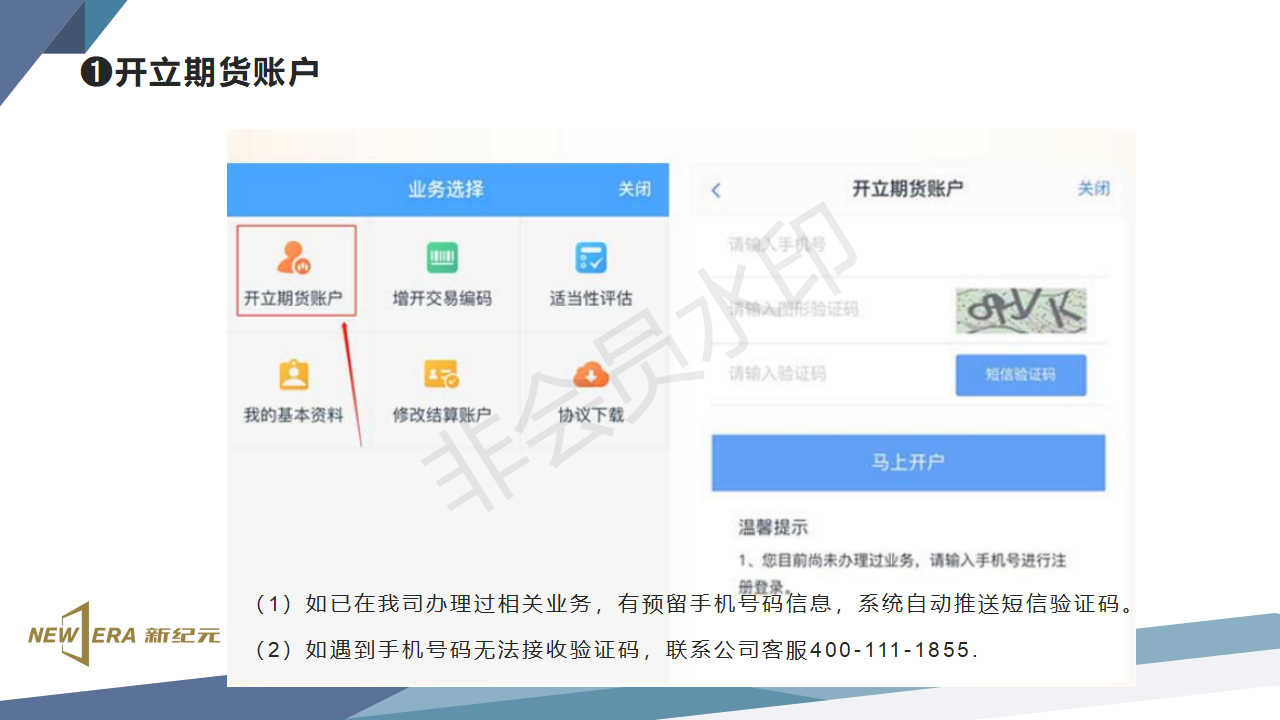This screenshot has width=1280, height=720.
Task: Click the 温馨提示 heading text
Action: click(773, 527)
